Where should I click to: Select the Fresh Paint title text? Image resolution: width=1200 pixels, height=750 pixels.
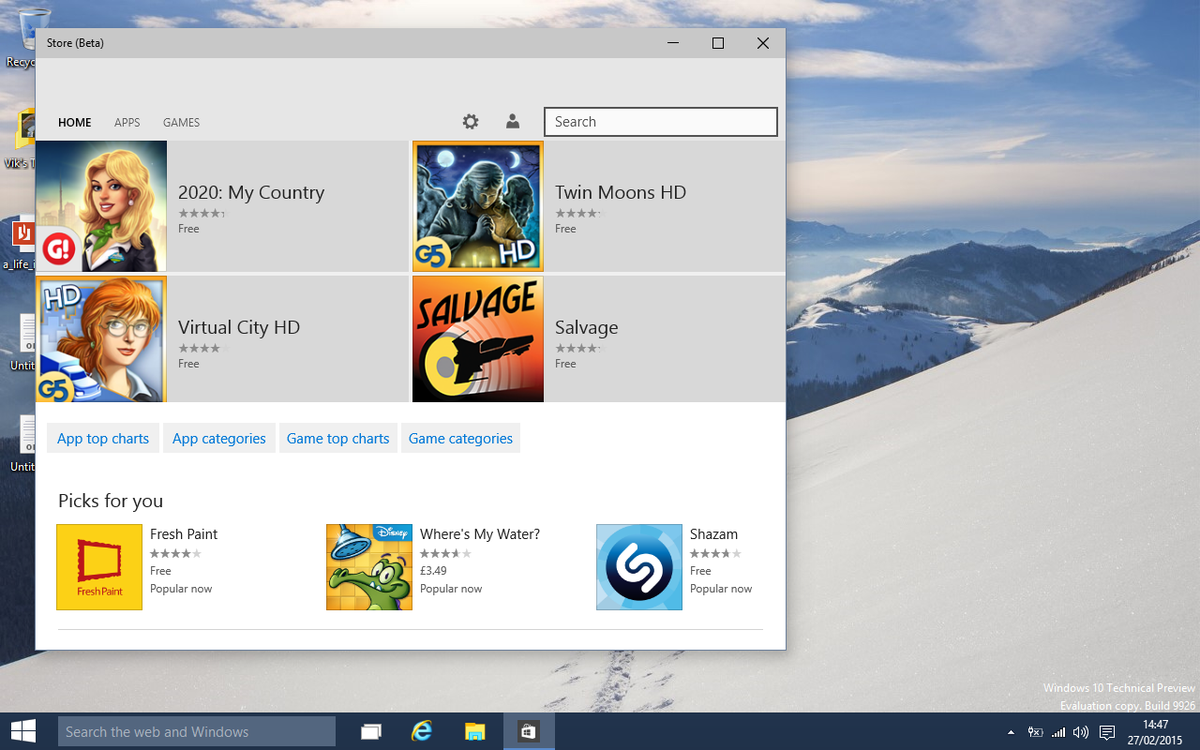[x=184, y=534]
